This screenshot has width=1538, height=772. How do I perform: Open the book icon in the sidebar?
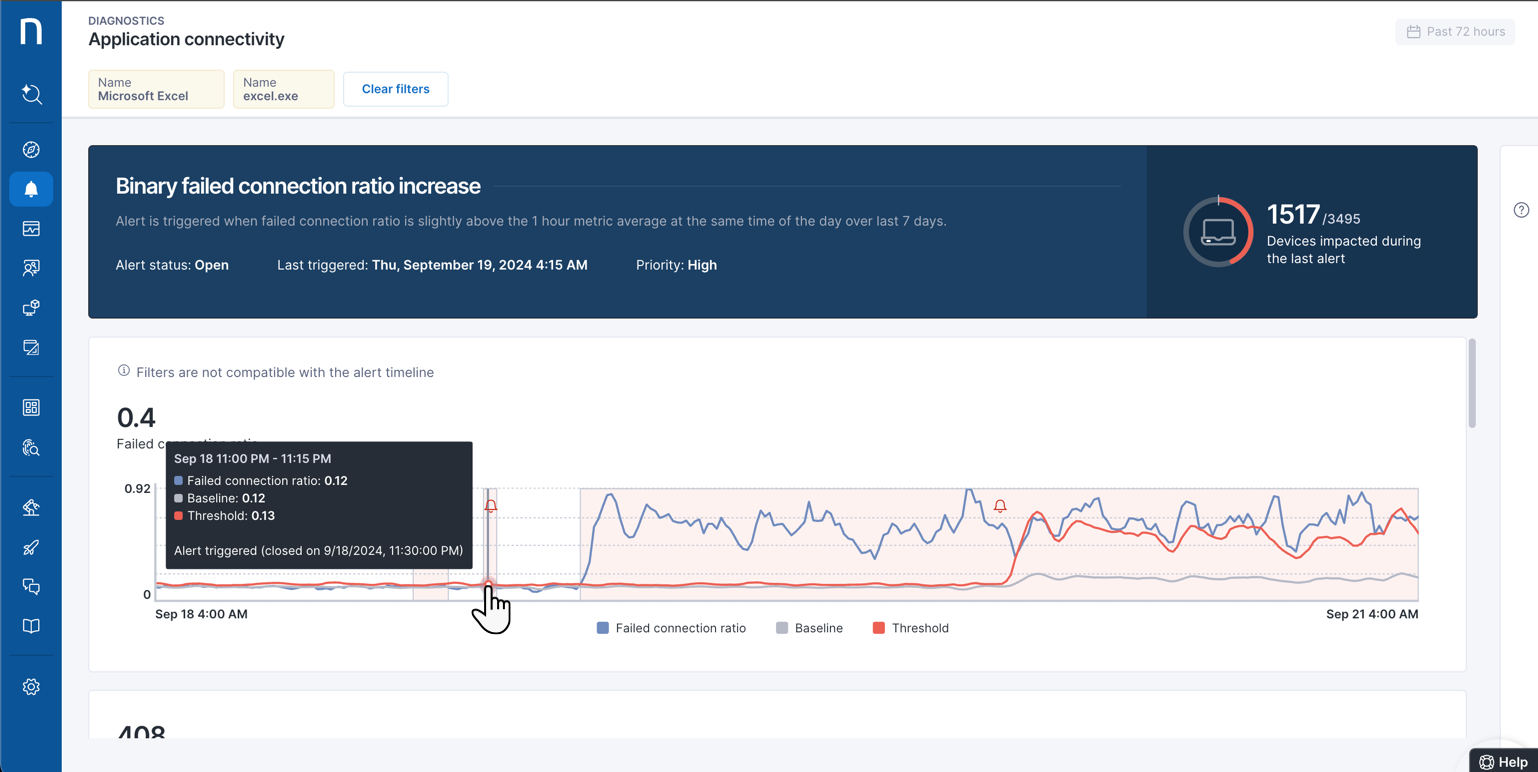(31, 627)
